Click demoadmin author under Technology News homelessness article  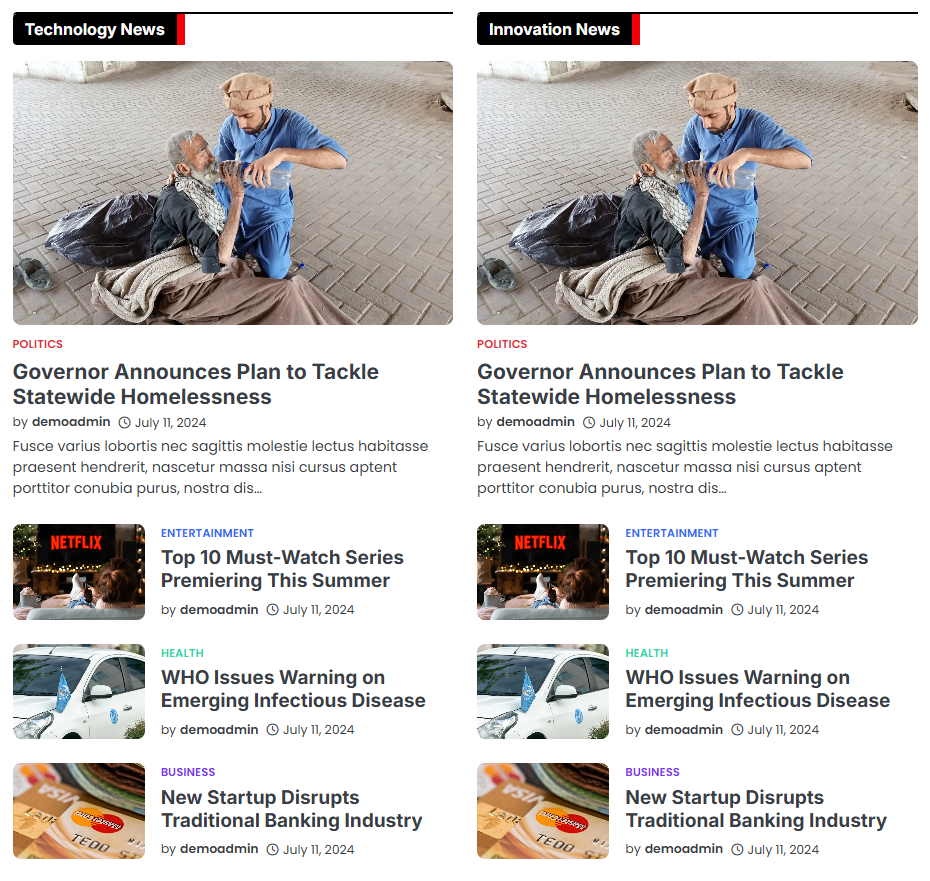pos(71,422)
